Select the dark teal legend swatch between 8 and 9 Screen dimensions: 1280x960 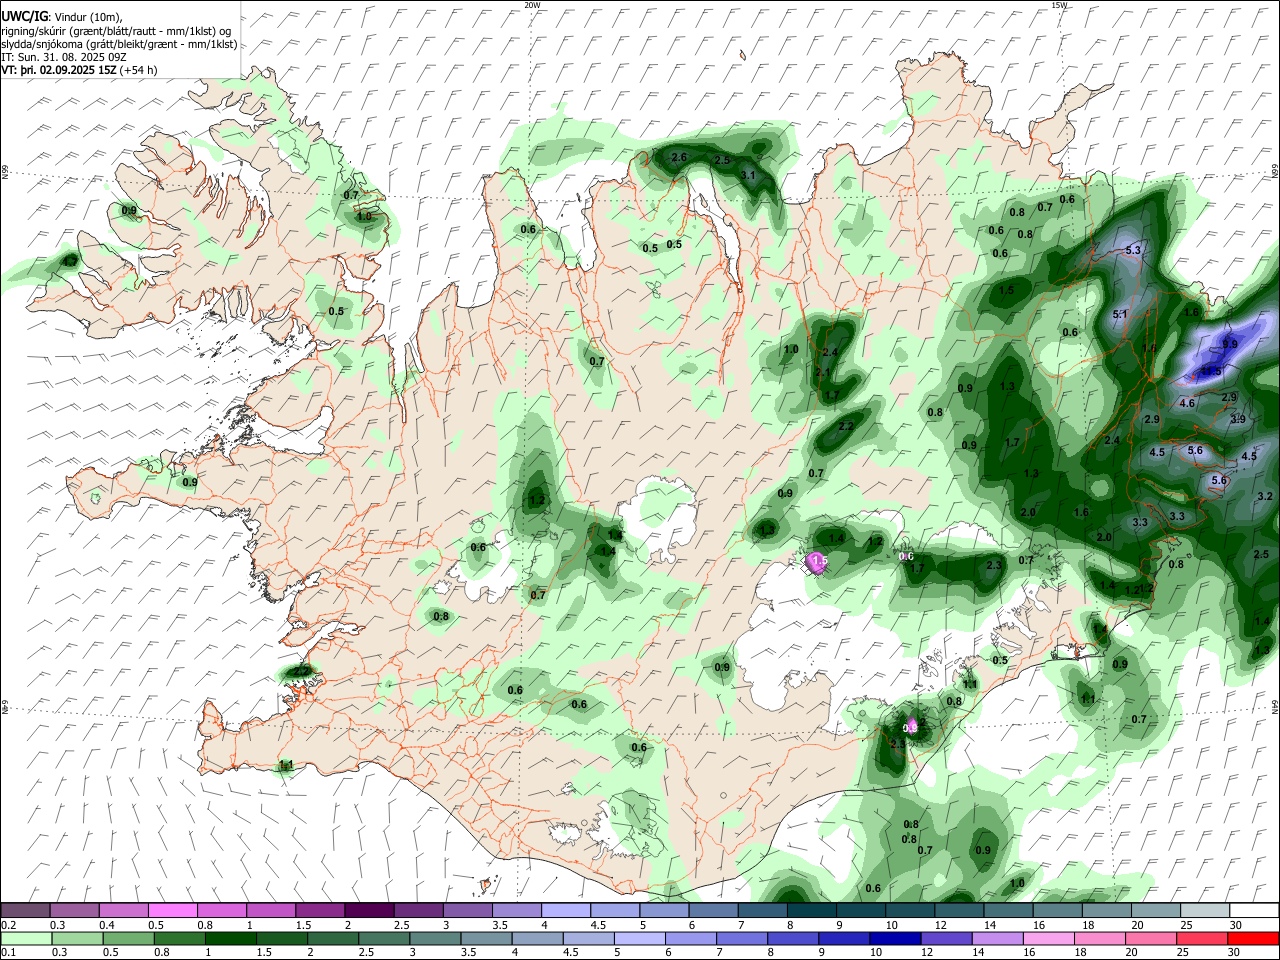[812, 910]
